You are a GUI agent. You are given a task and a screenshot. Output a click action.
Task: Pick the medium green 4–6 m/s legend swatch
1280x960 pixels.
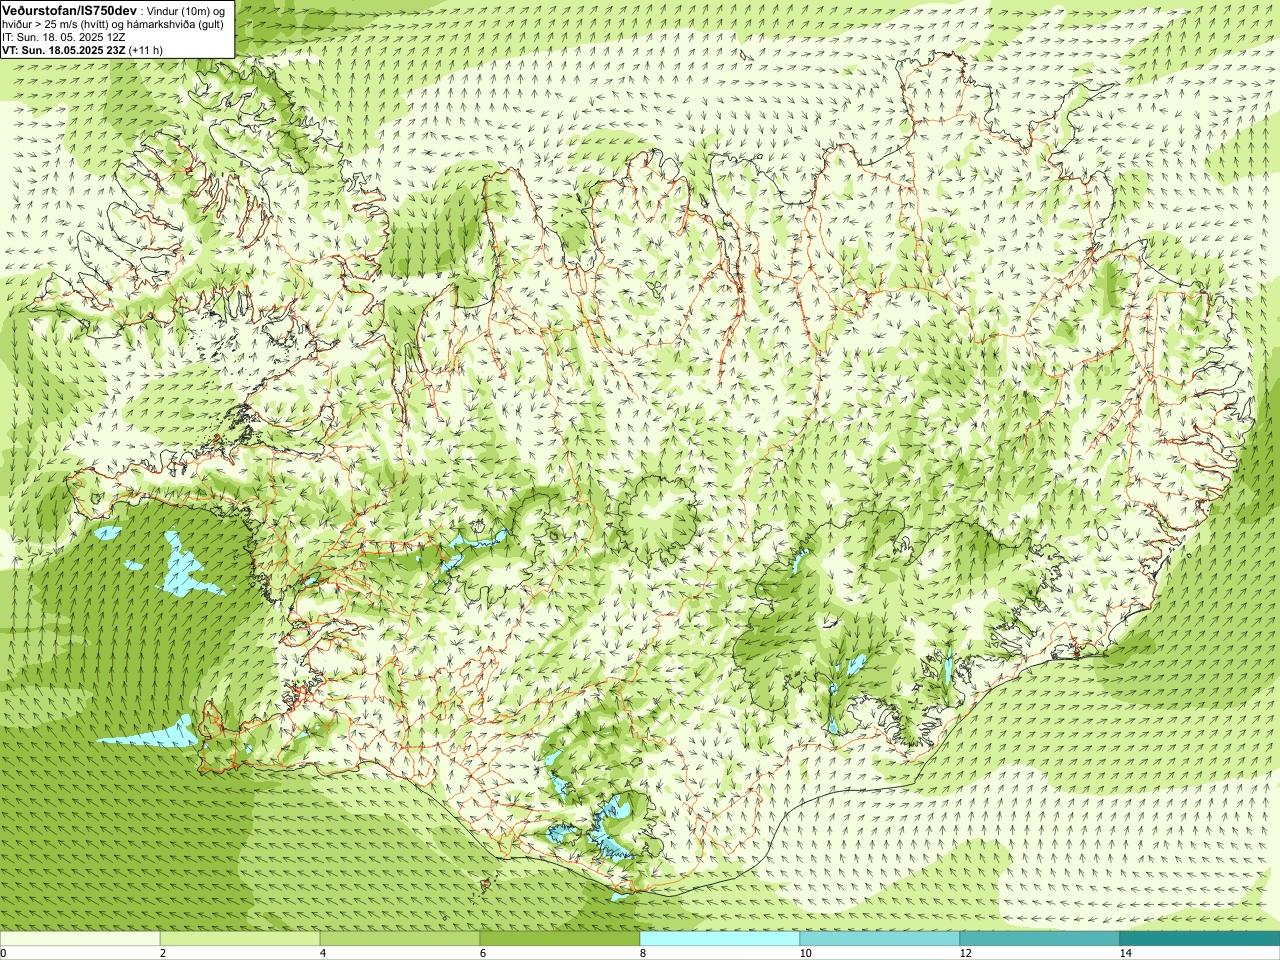point(400,939)
